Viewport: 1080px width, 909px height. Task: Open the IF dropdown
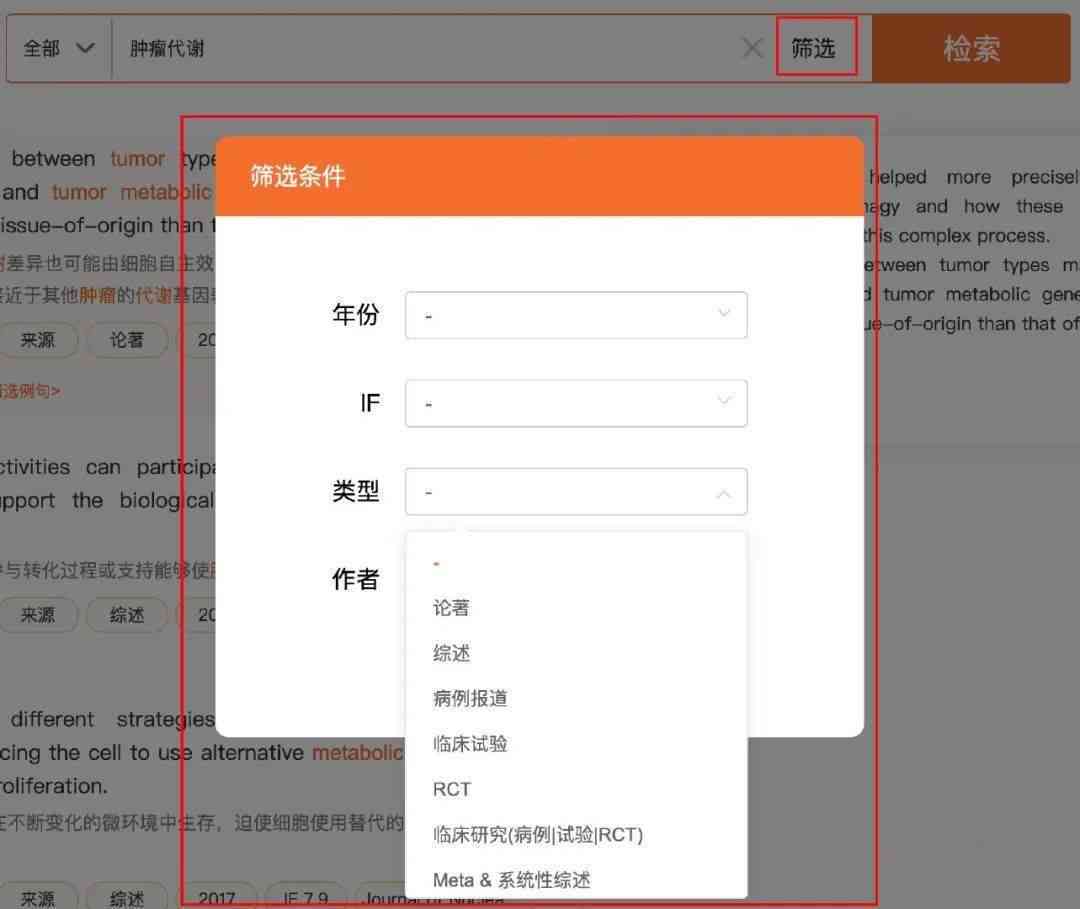[576, 404]
